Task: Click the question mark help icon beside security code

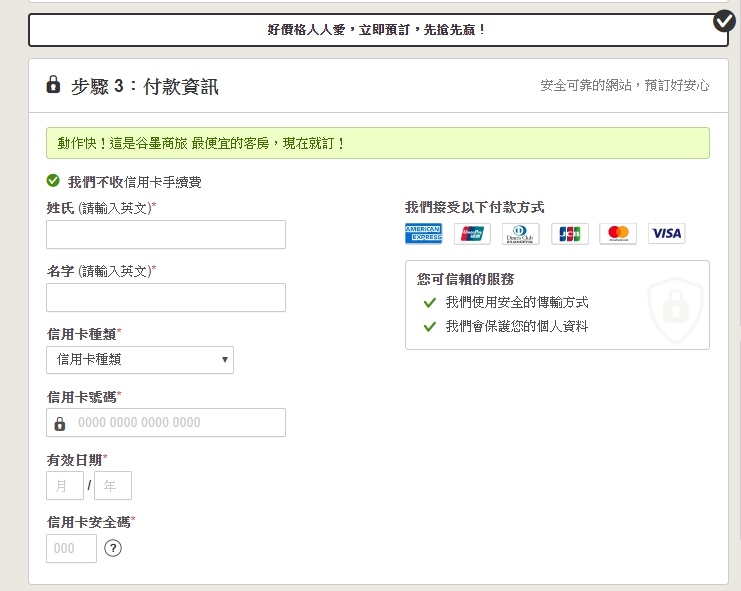Action: [x=113, y=548]
